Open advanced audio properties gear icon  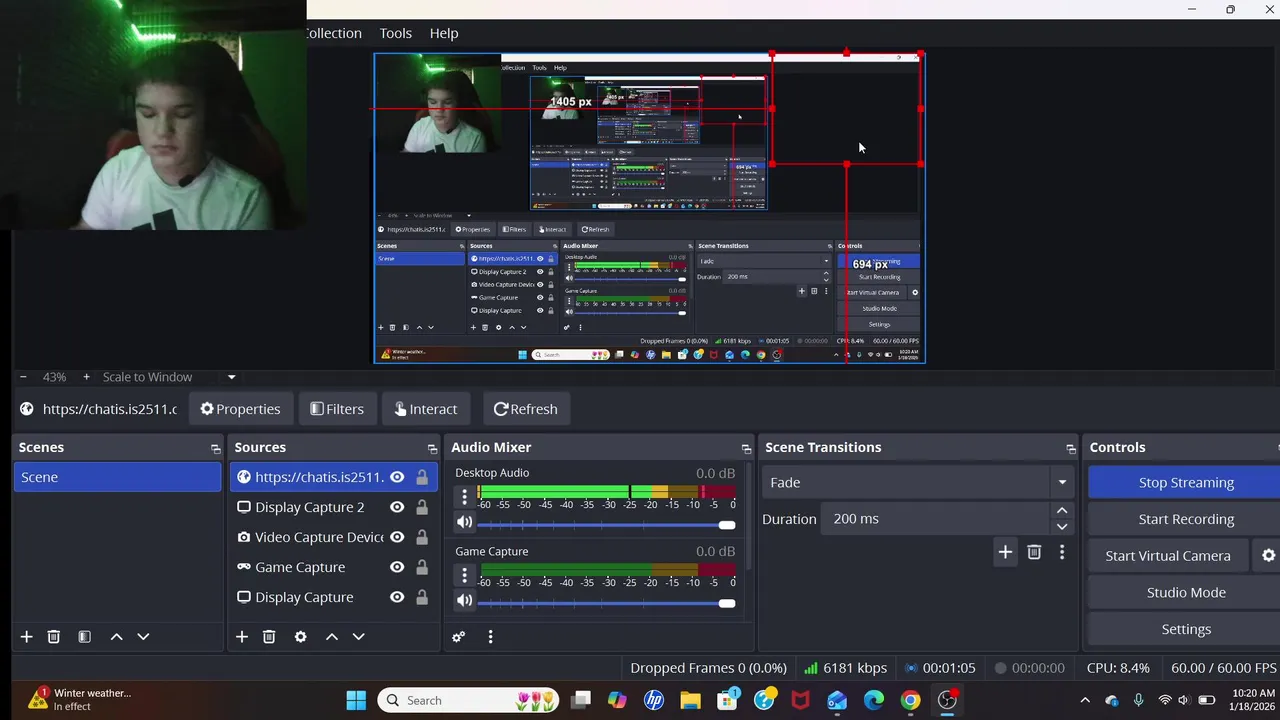[458, 636]
